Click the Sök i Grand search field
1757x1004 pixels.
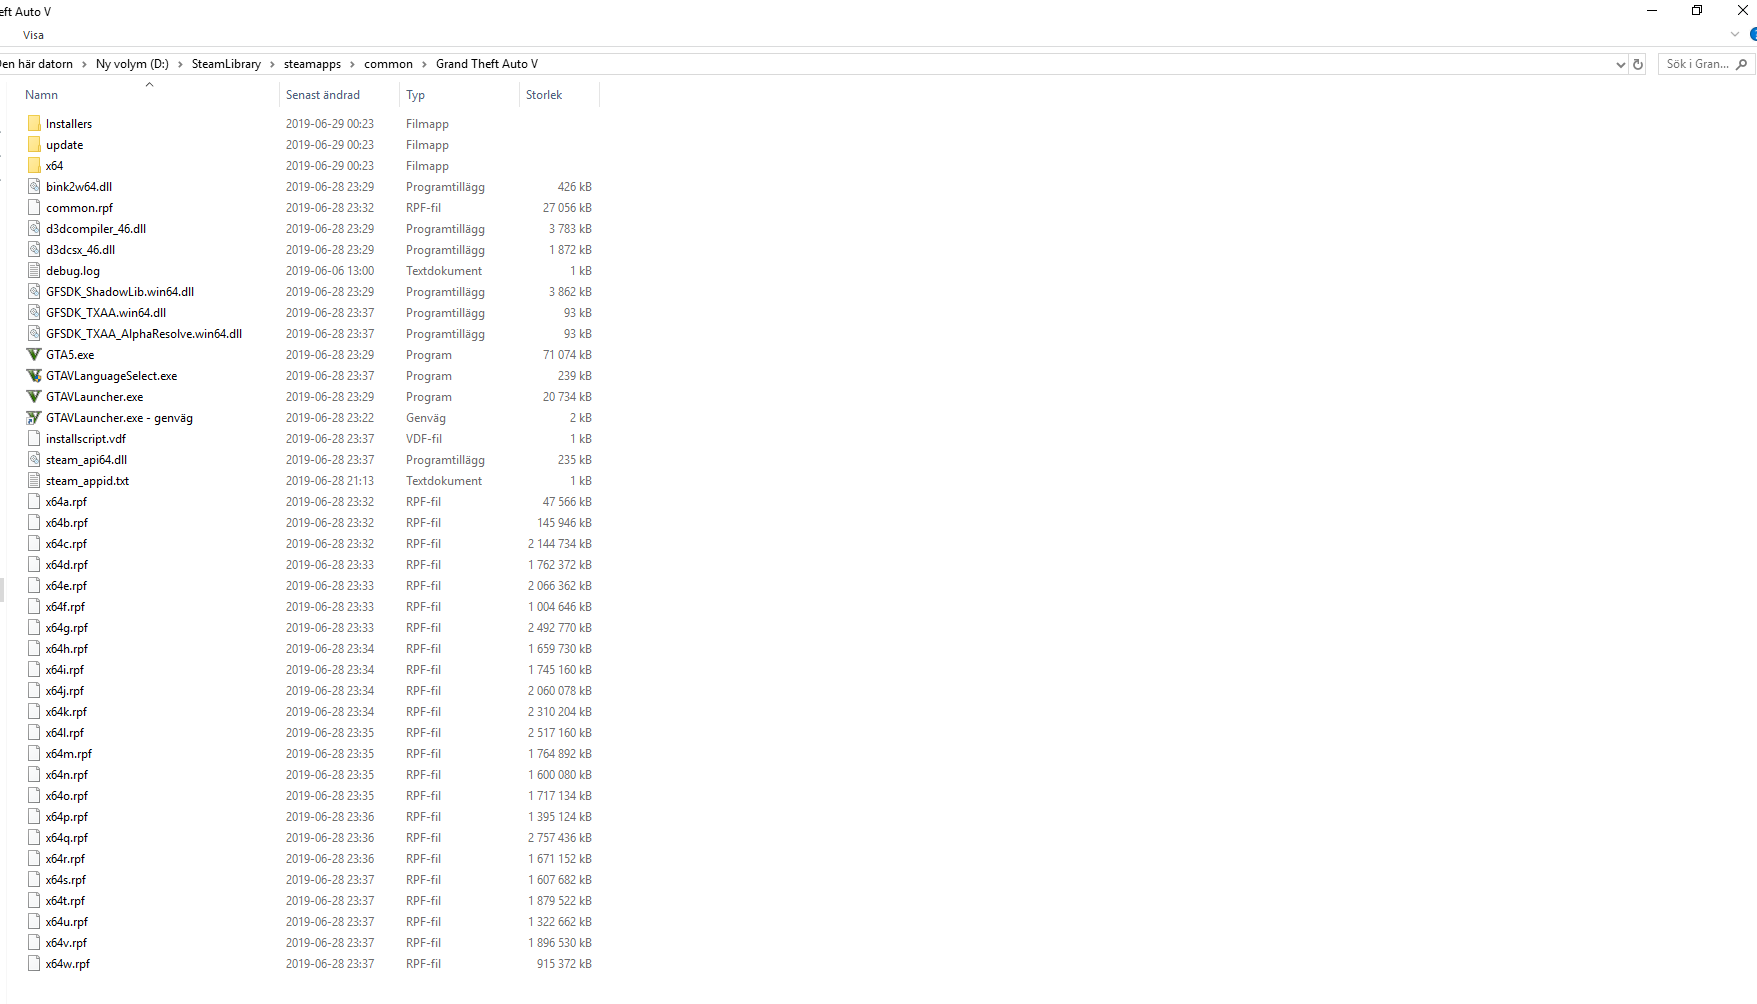pyautogui.click(x=1695, y=64)
